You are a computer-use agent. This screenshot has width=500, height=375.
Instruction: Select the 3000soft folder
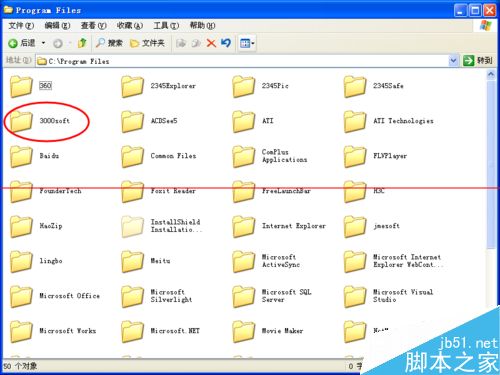[x=40, y=121]
